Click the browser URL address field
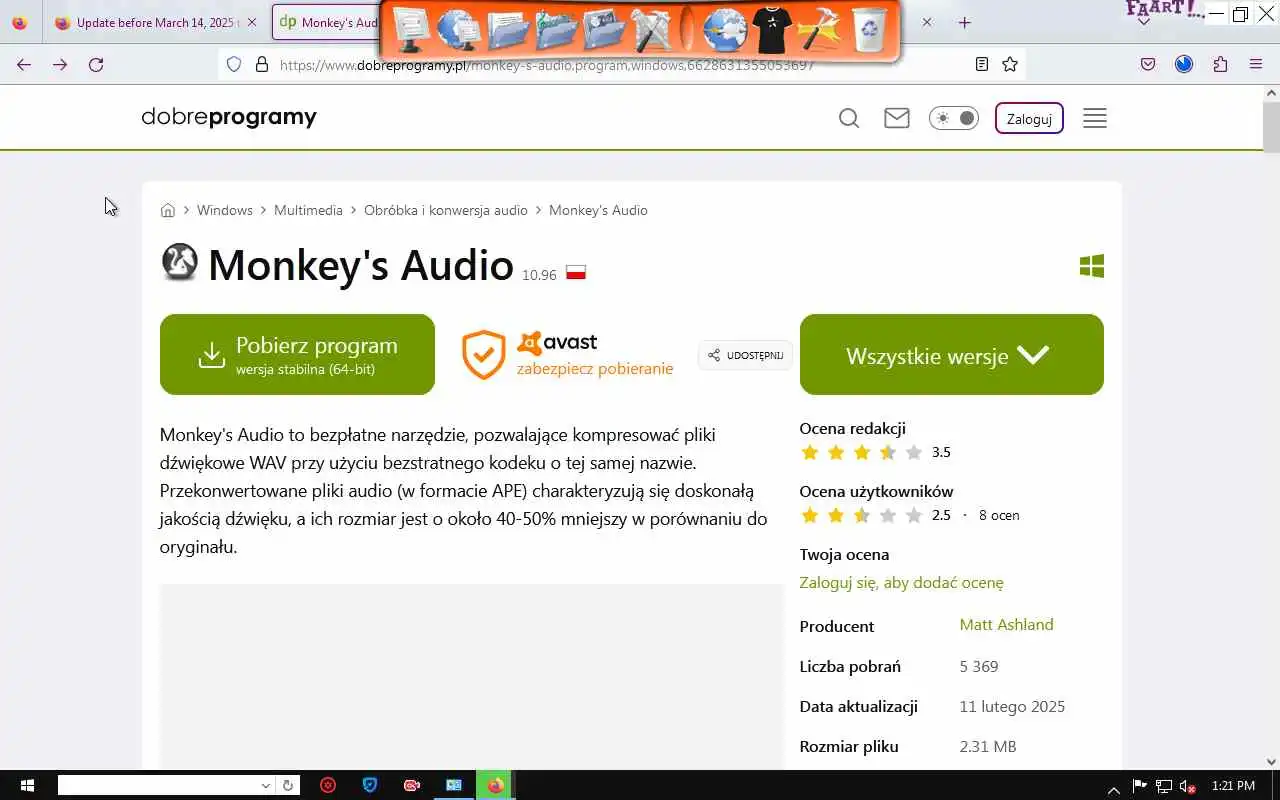 (620, 64)
